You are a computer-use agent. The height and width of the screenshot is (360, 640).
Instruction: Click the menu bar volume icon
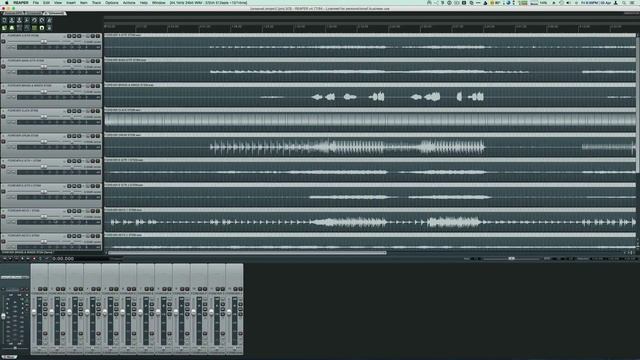(x=569, y=2)
